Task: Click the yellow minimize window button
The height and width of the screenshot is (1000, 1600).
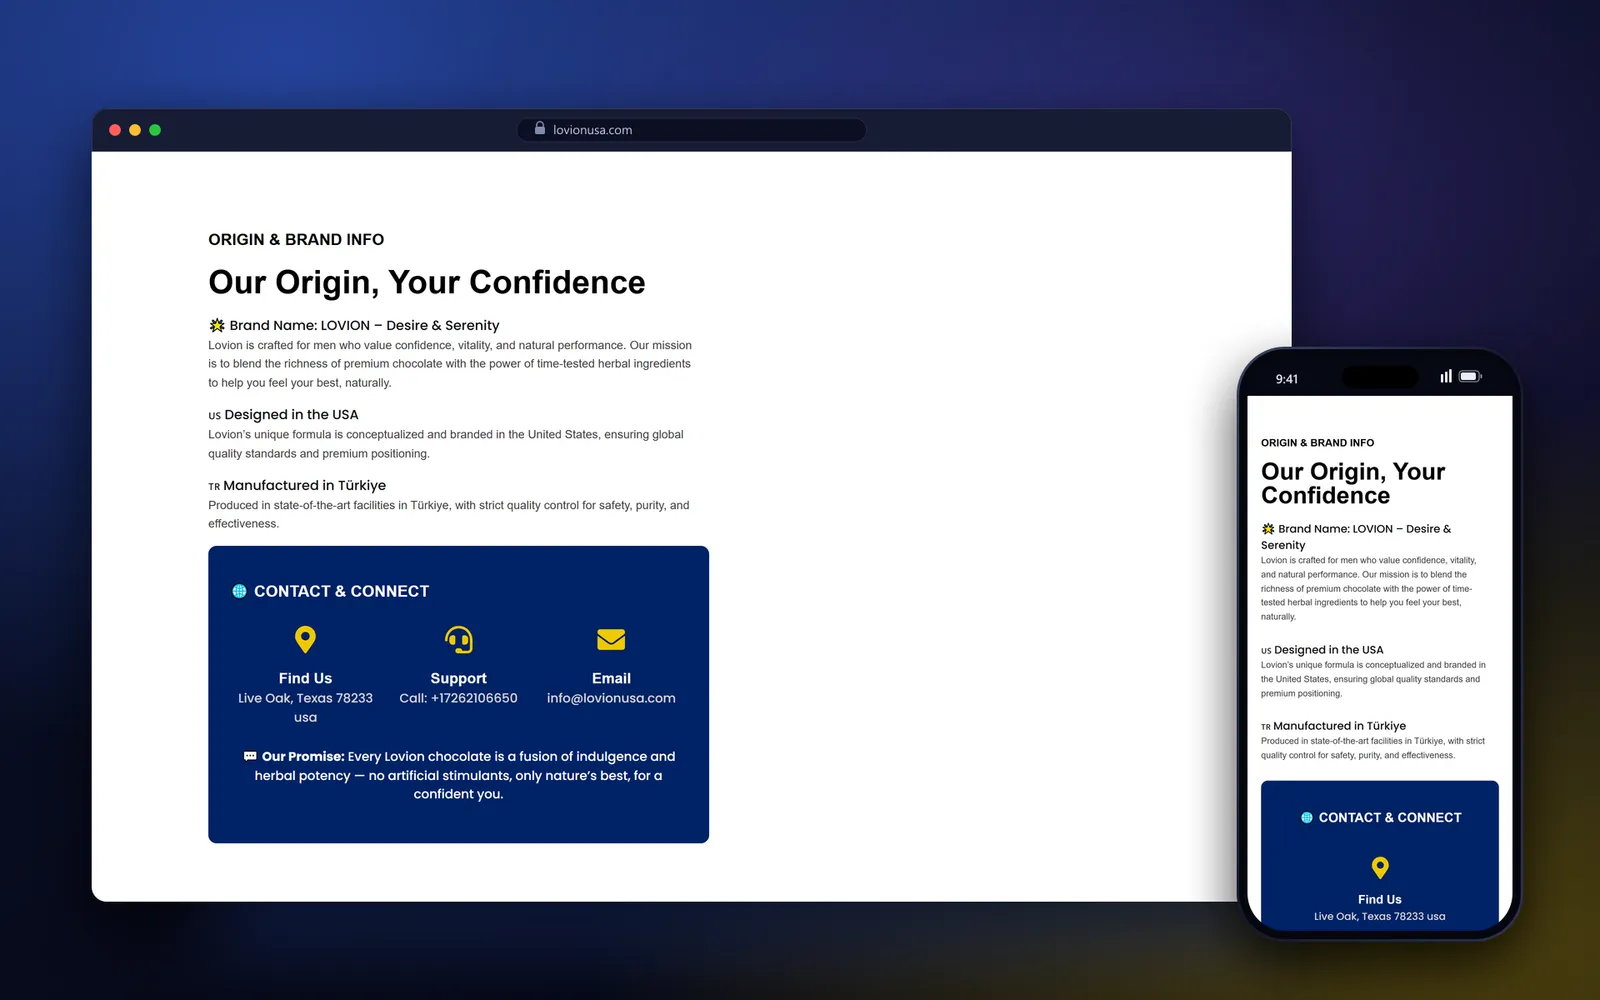Action: (135, 130)
